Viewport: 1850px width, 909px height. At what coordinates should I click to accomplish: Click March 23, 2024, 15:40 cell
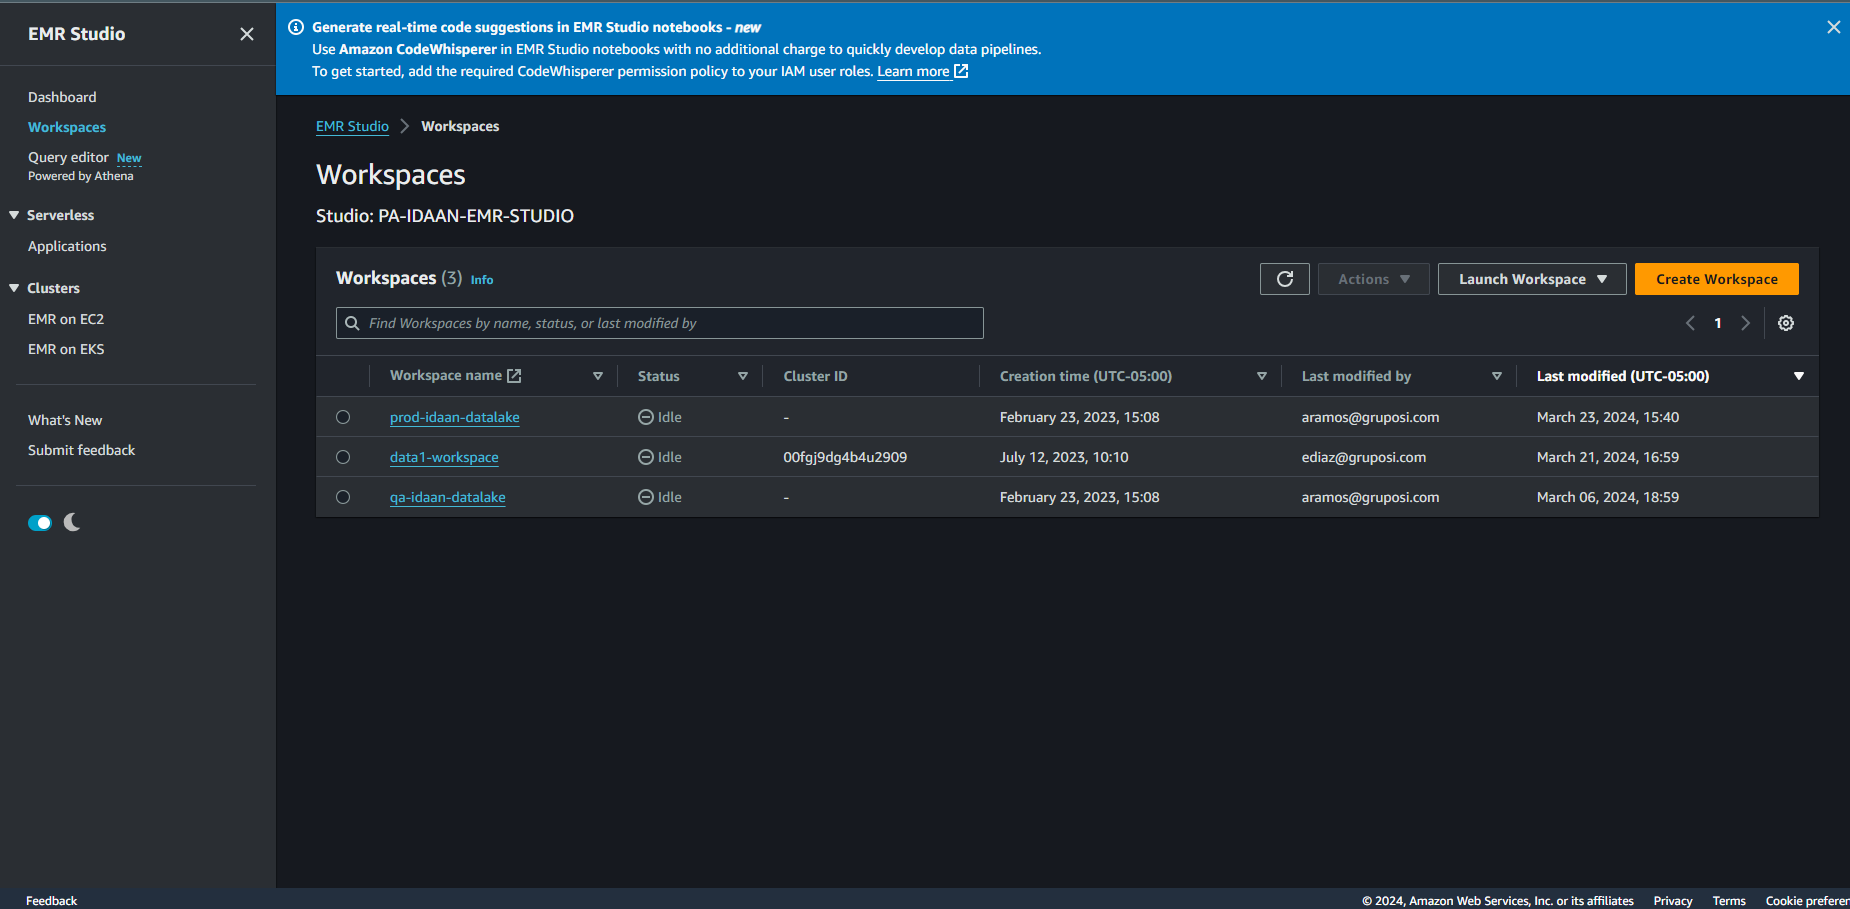tap(1608, 417)
